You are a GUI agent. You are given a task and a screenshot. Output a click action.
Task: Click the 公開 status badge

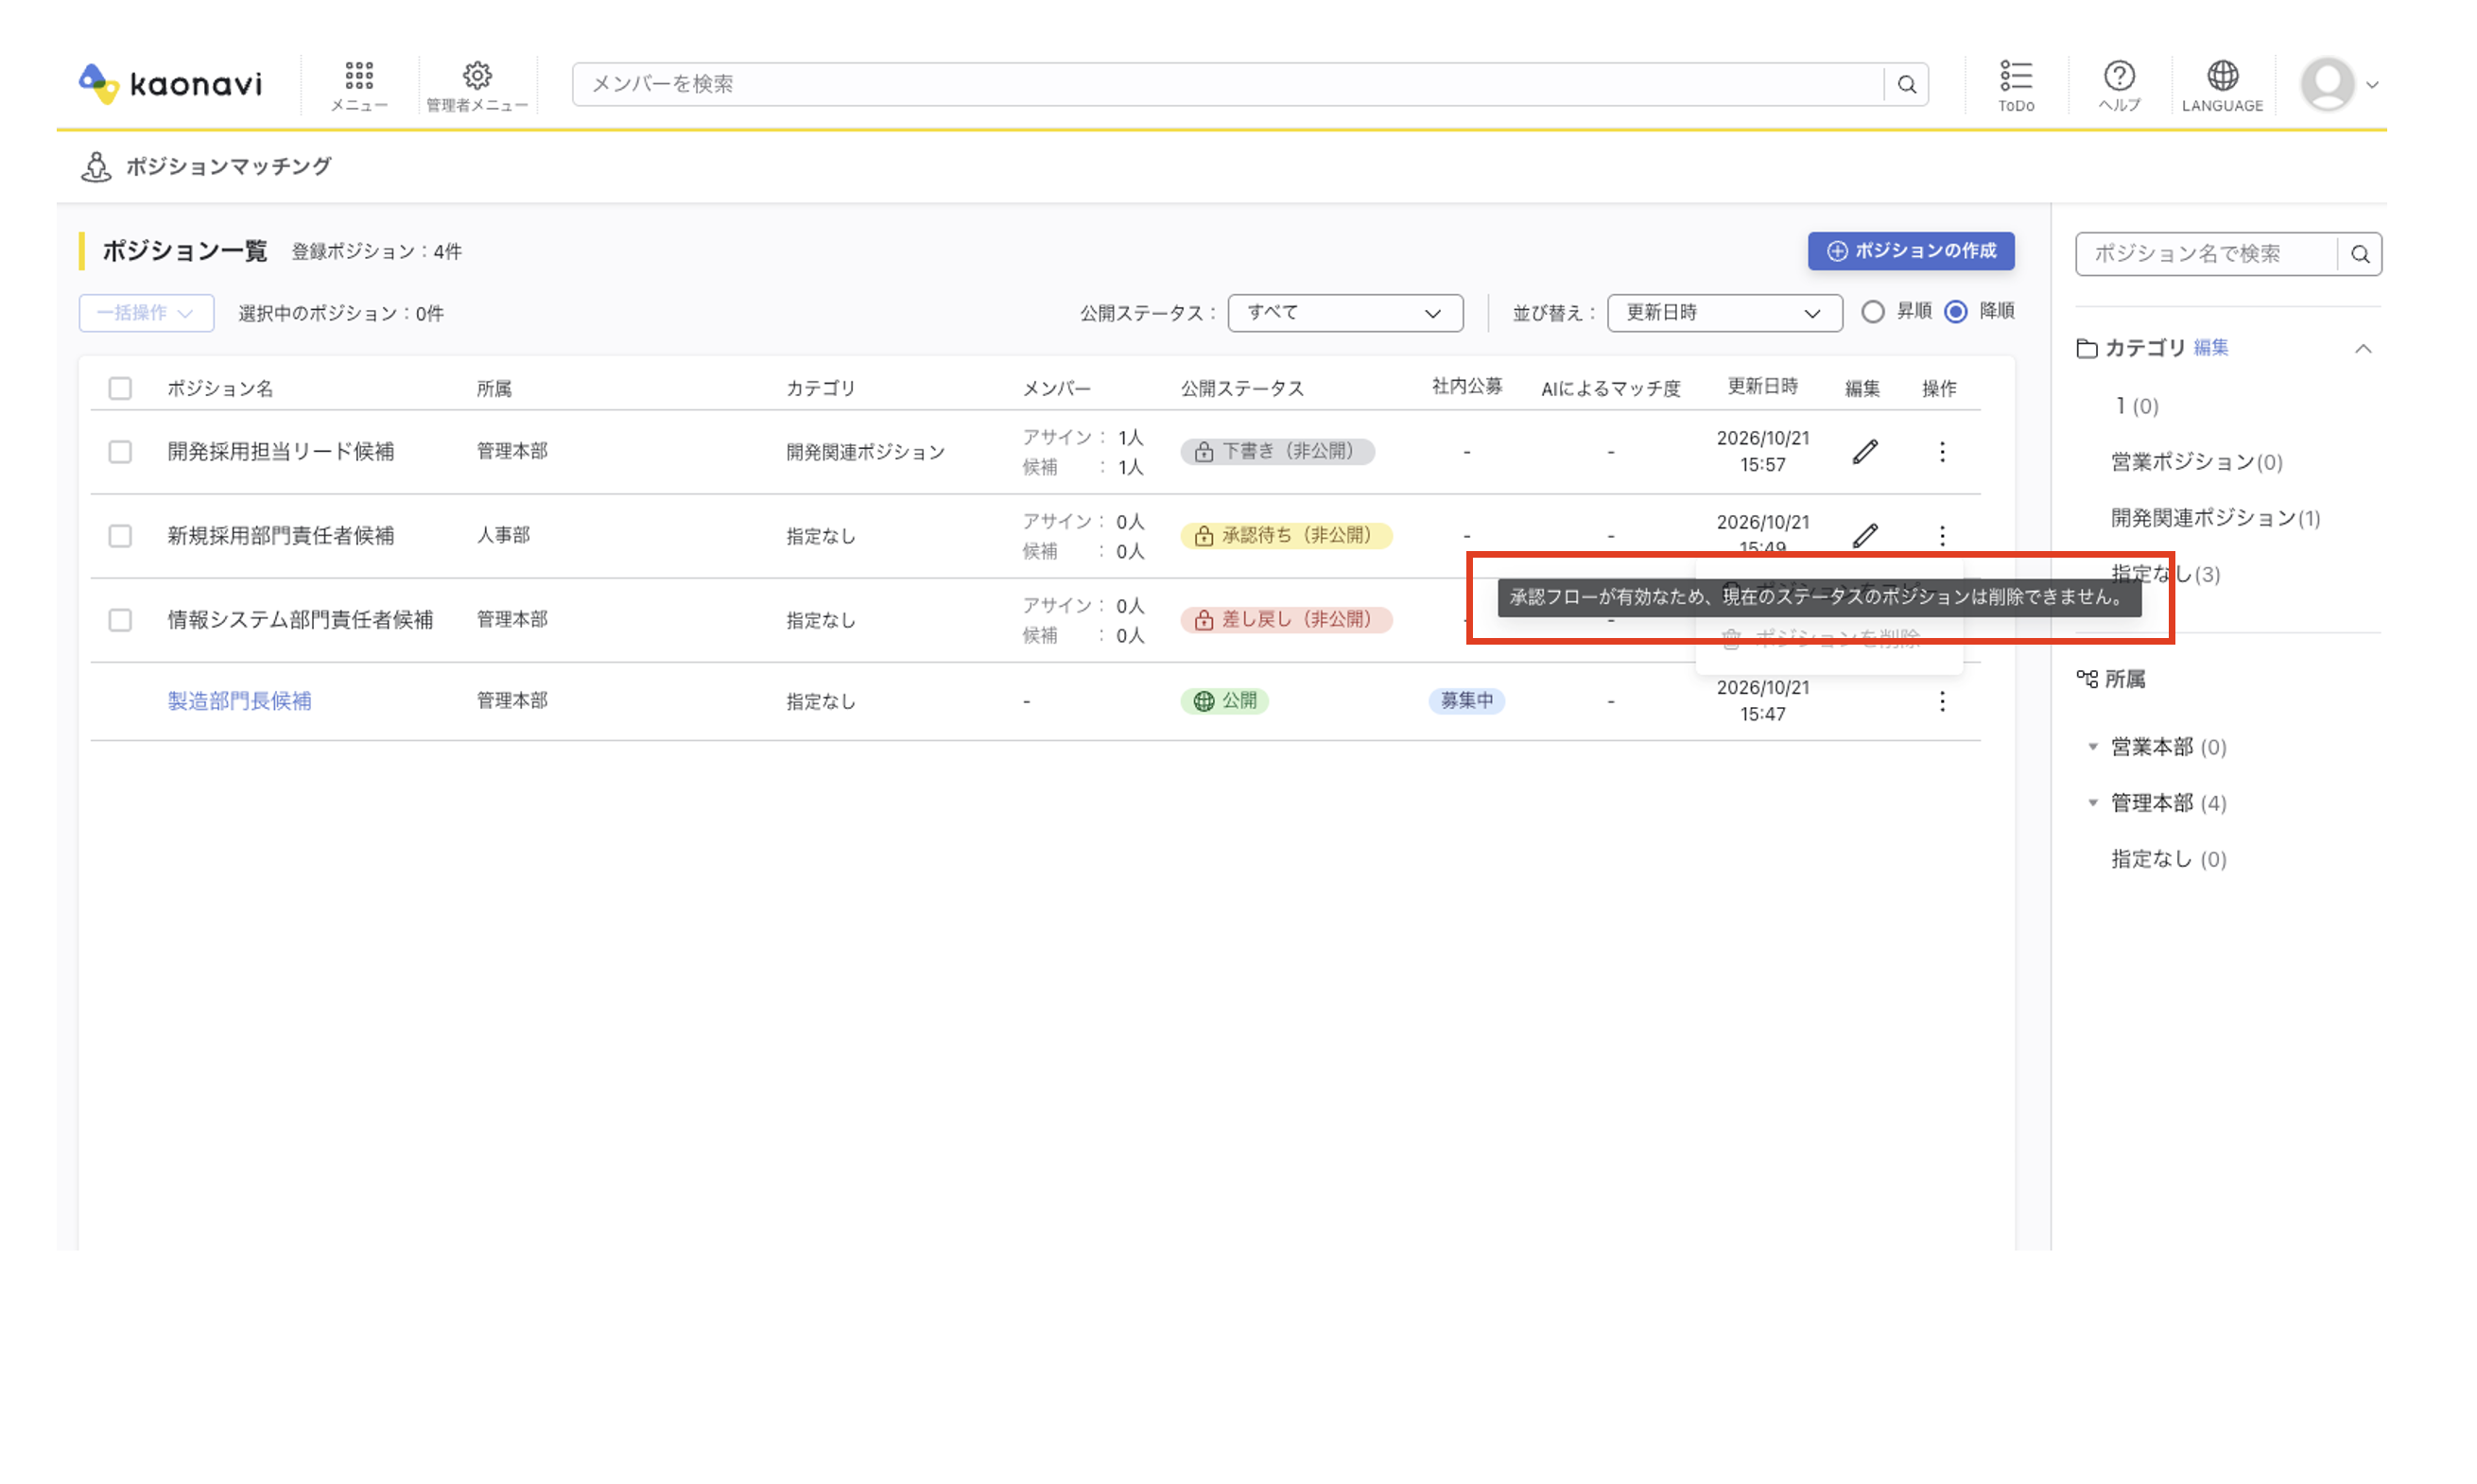tap(1224, 701)
